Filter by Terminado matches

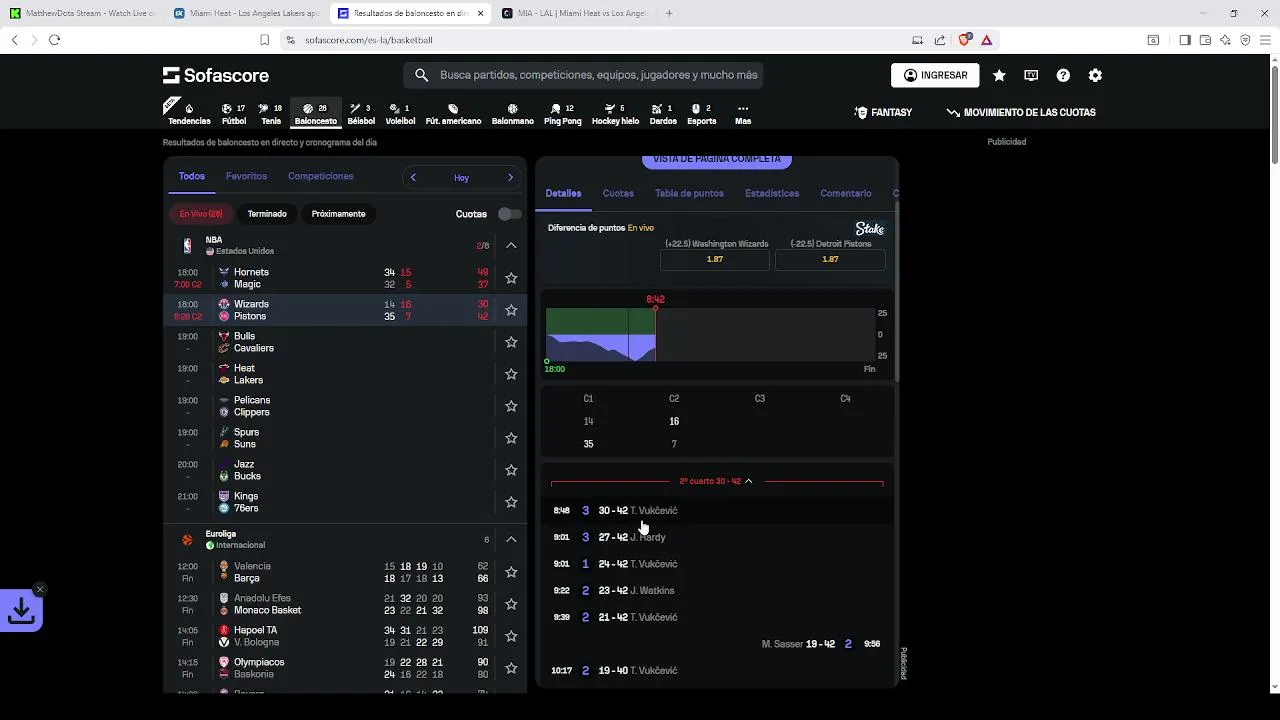267,214
